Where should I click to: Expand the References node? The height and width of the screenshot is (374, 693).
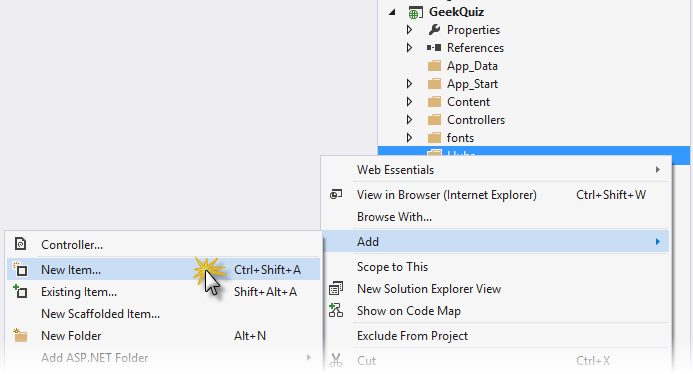pos(409,47)
